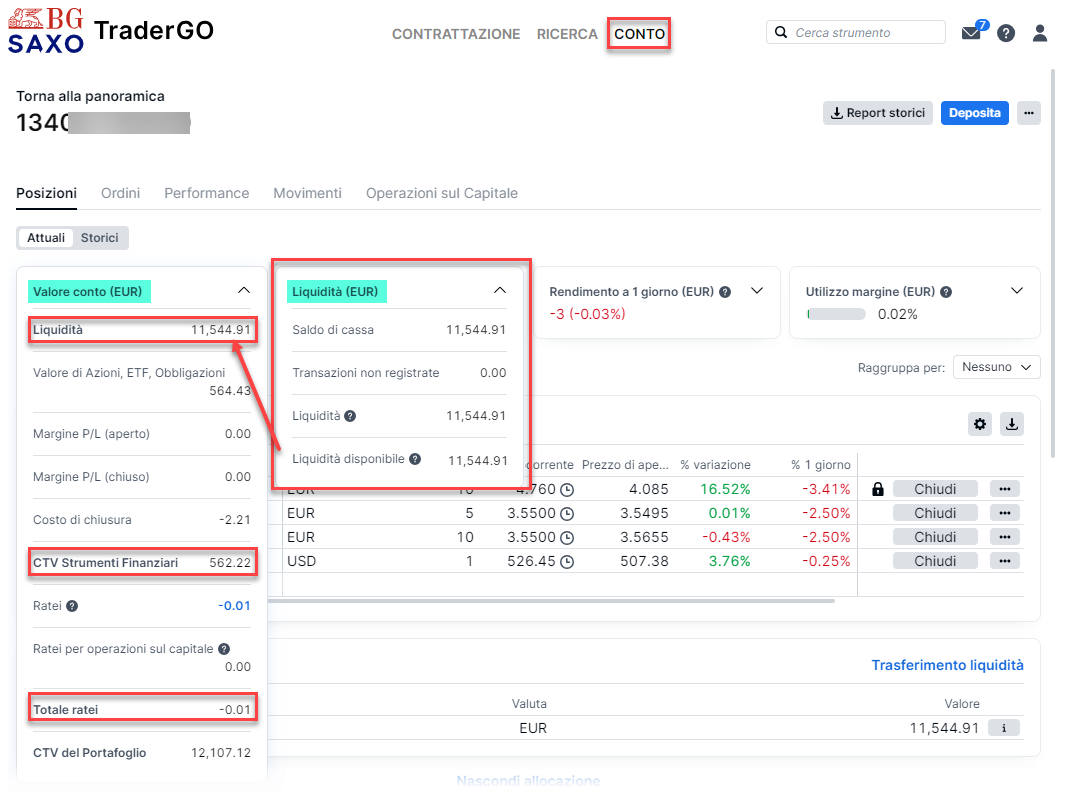
Task: Click the Saldo di cassa value
Action: (x=476, y=330)
